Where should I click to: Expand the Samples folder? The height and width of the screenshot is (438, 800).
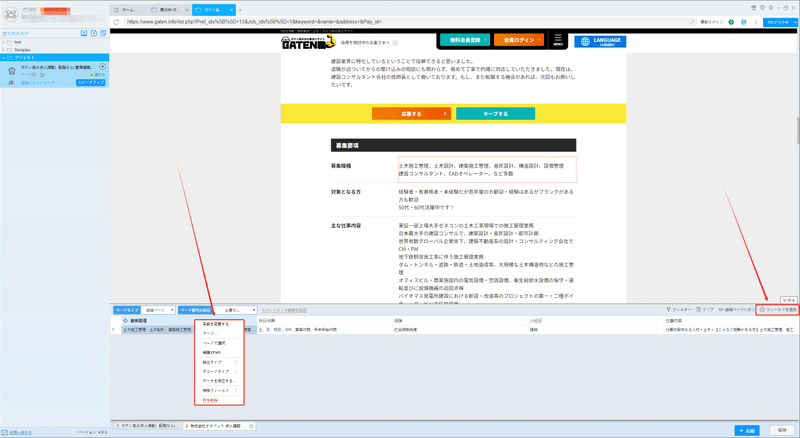(4, 50)
